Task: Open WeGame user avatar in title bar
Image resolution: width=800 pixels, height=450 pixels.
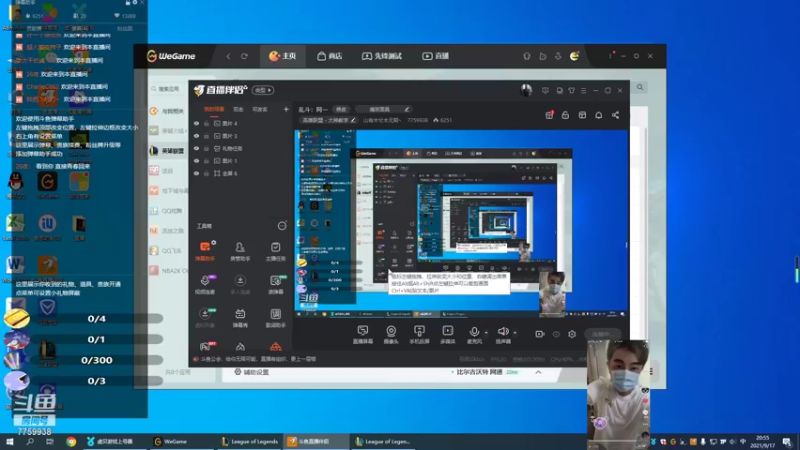Action: click(x=574, y=56)
